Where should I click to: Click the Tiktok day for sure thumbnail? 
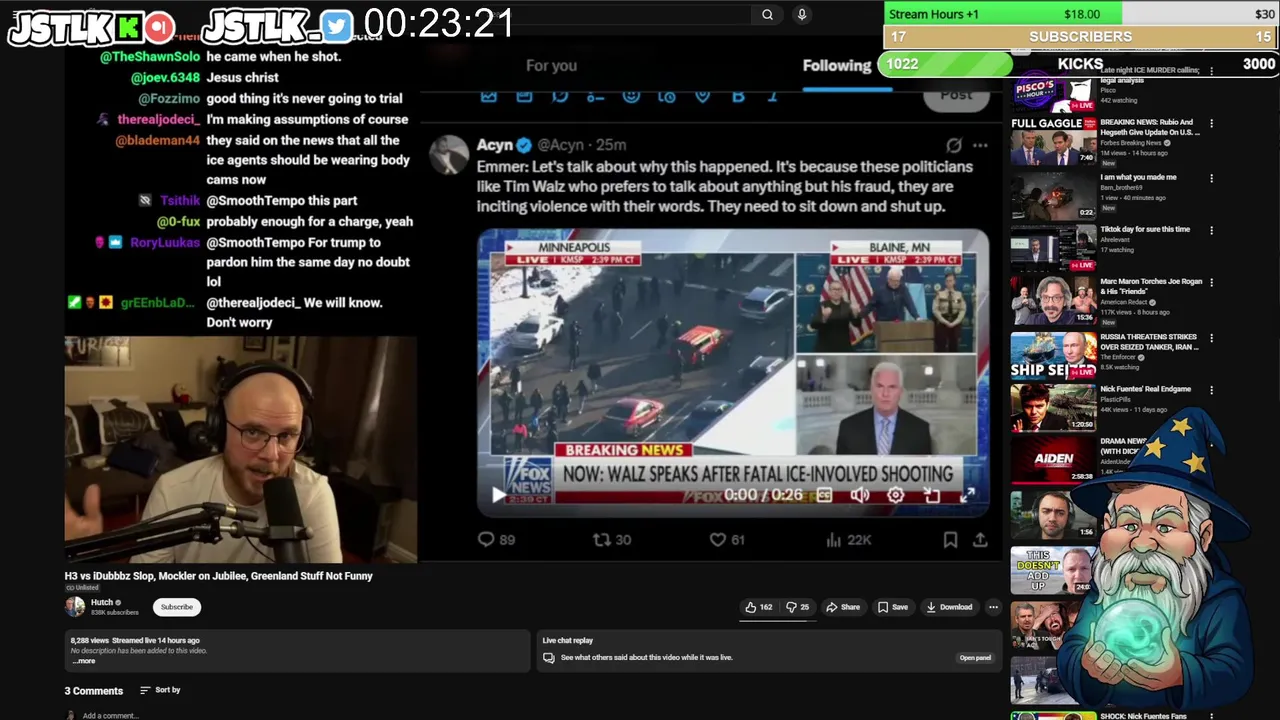1053,249
